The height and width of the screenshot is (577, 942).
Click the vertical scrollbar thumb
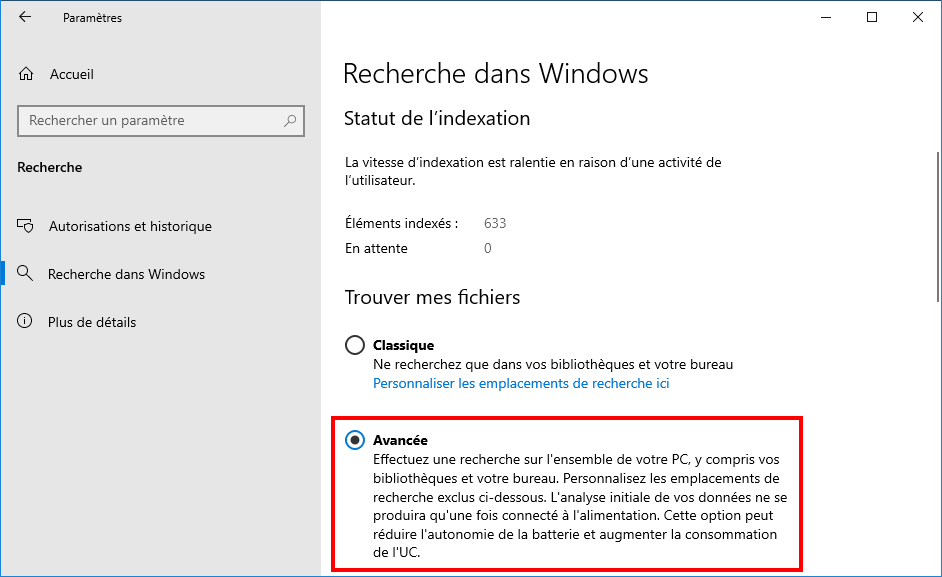click(x=938, y=227)
